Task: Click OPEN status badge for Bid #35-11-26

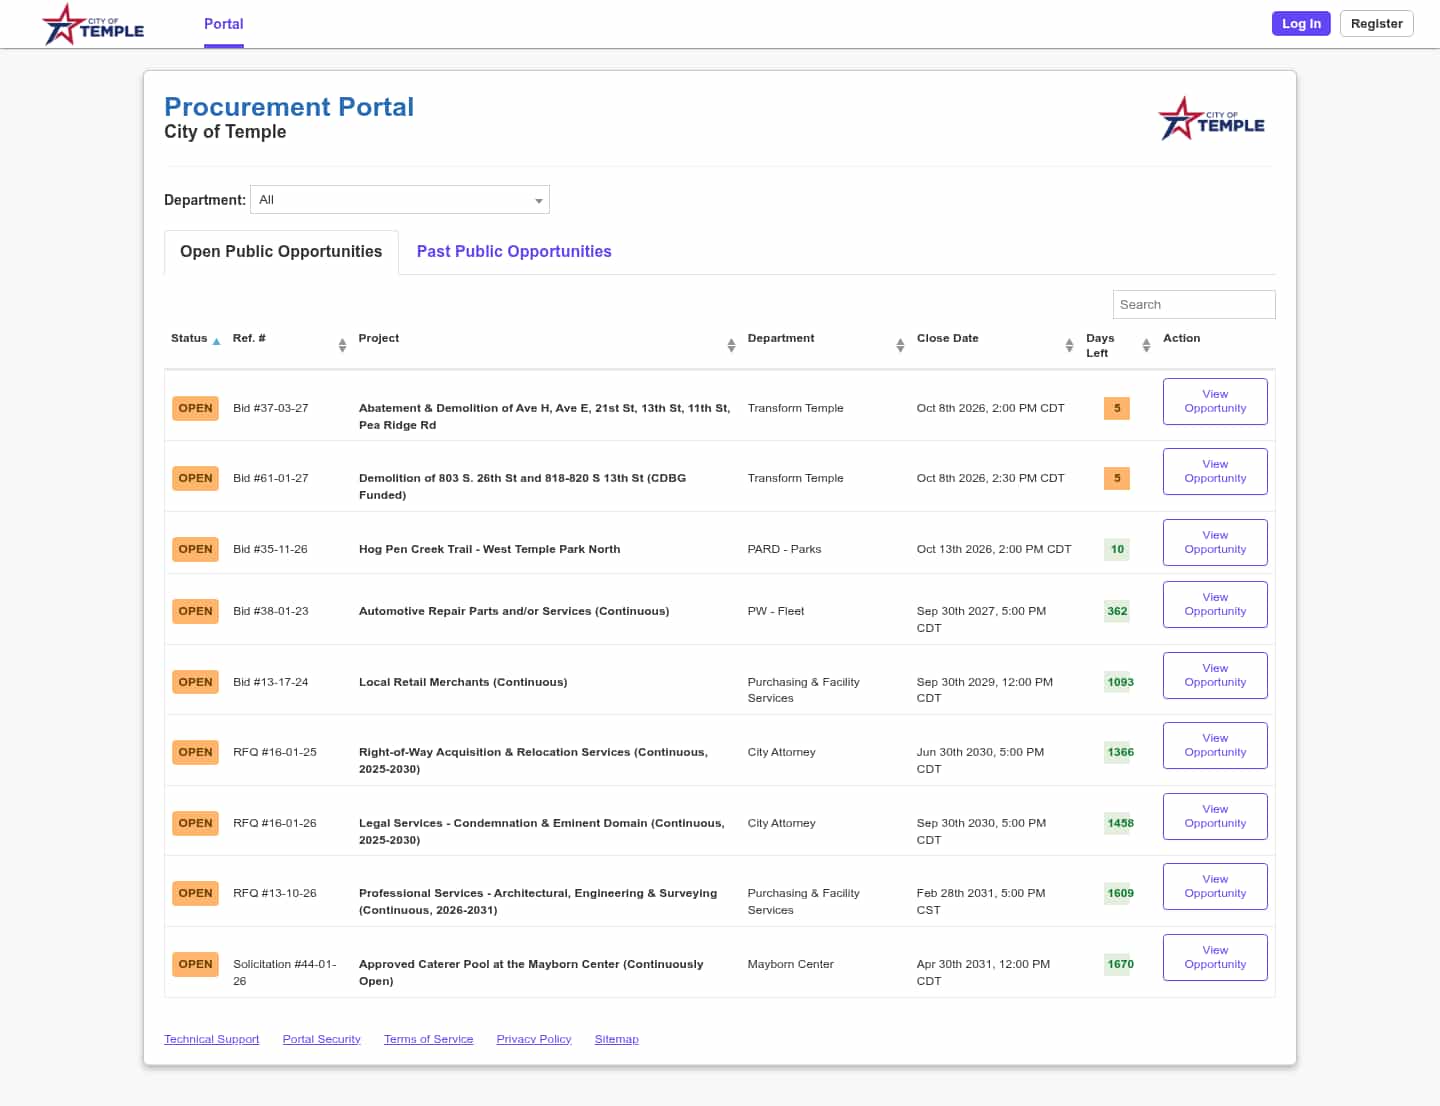Action: pyautogui.click(x=195, y=549)
